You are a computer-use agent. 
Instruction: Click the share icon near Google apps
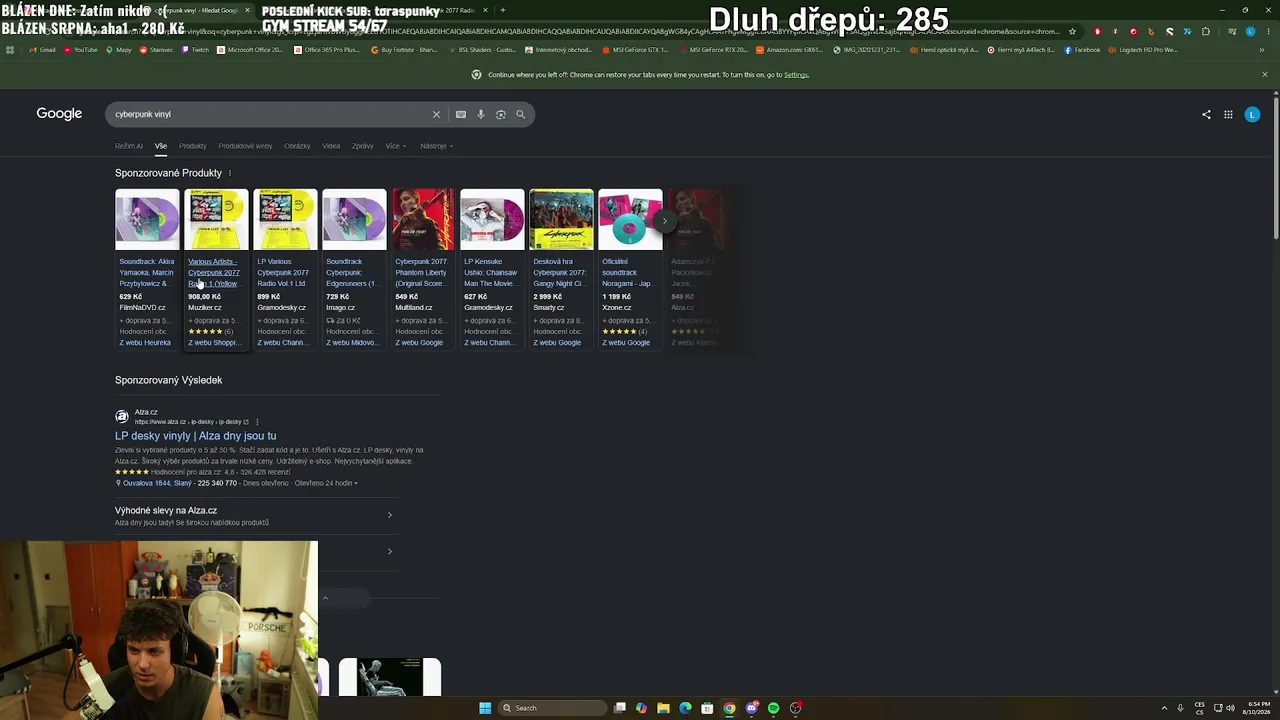[x=1206, y=114]
